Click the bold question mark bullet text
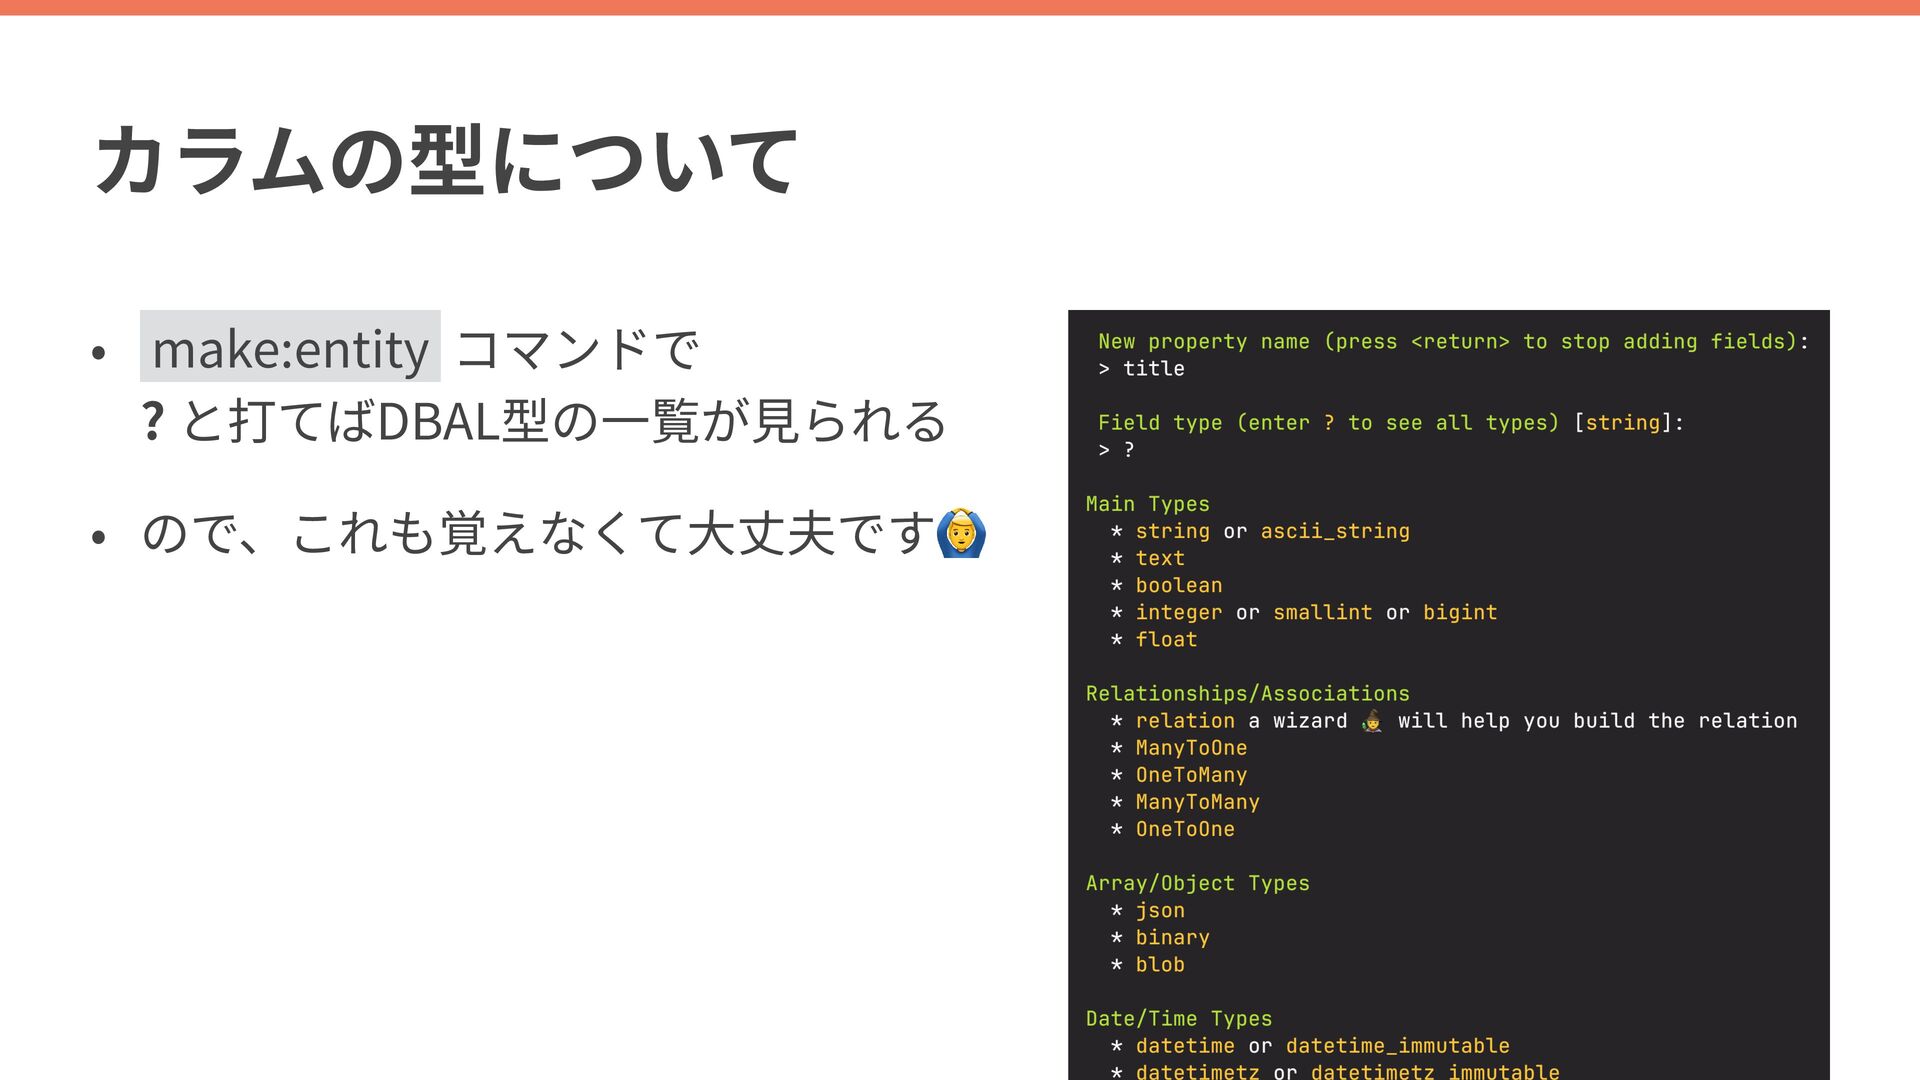 coord(152,421)
